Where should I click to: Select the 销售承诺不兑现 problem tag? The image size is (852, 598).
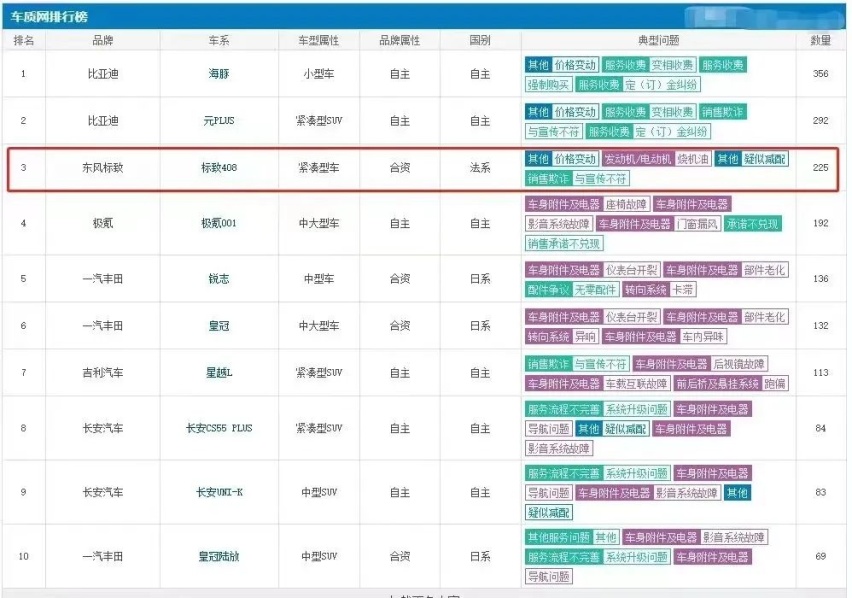point(564,243)
